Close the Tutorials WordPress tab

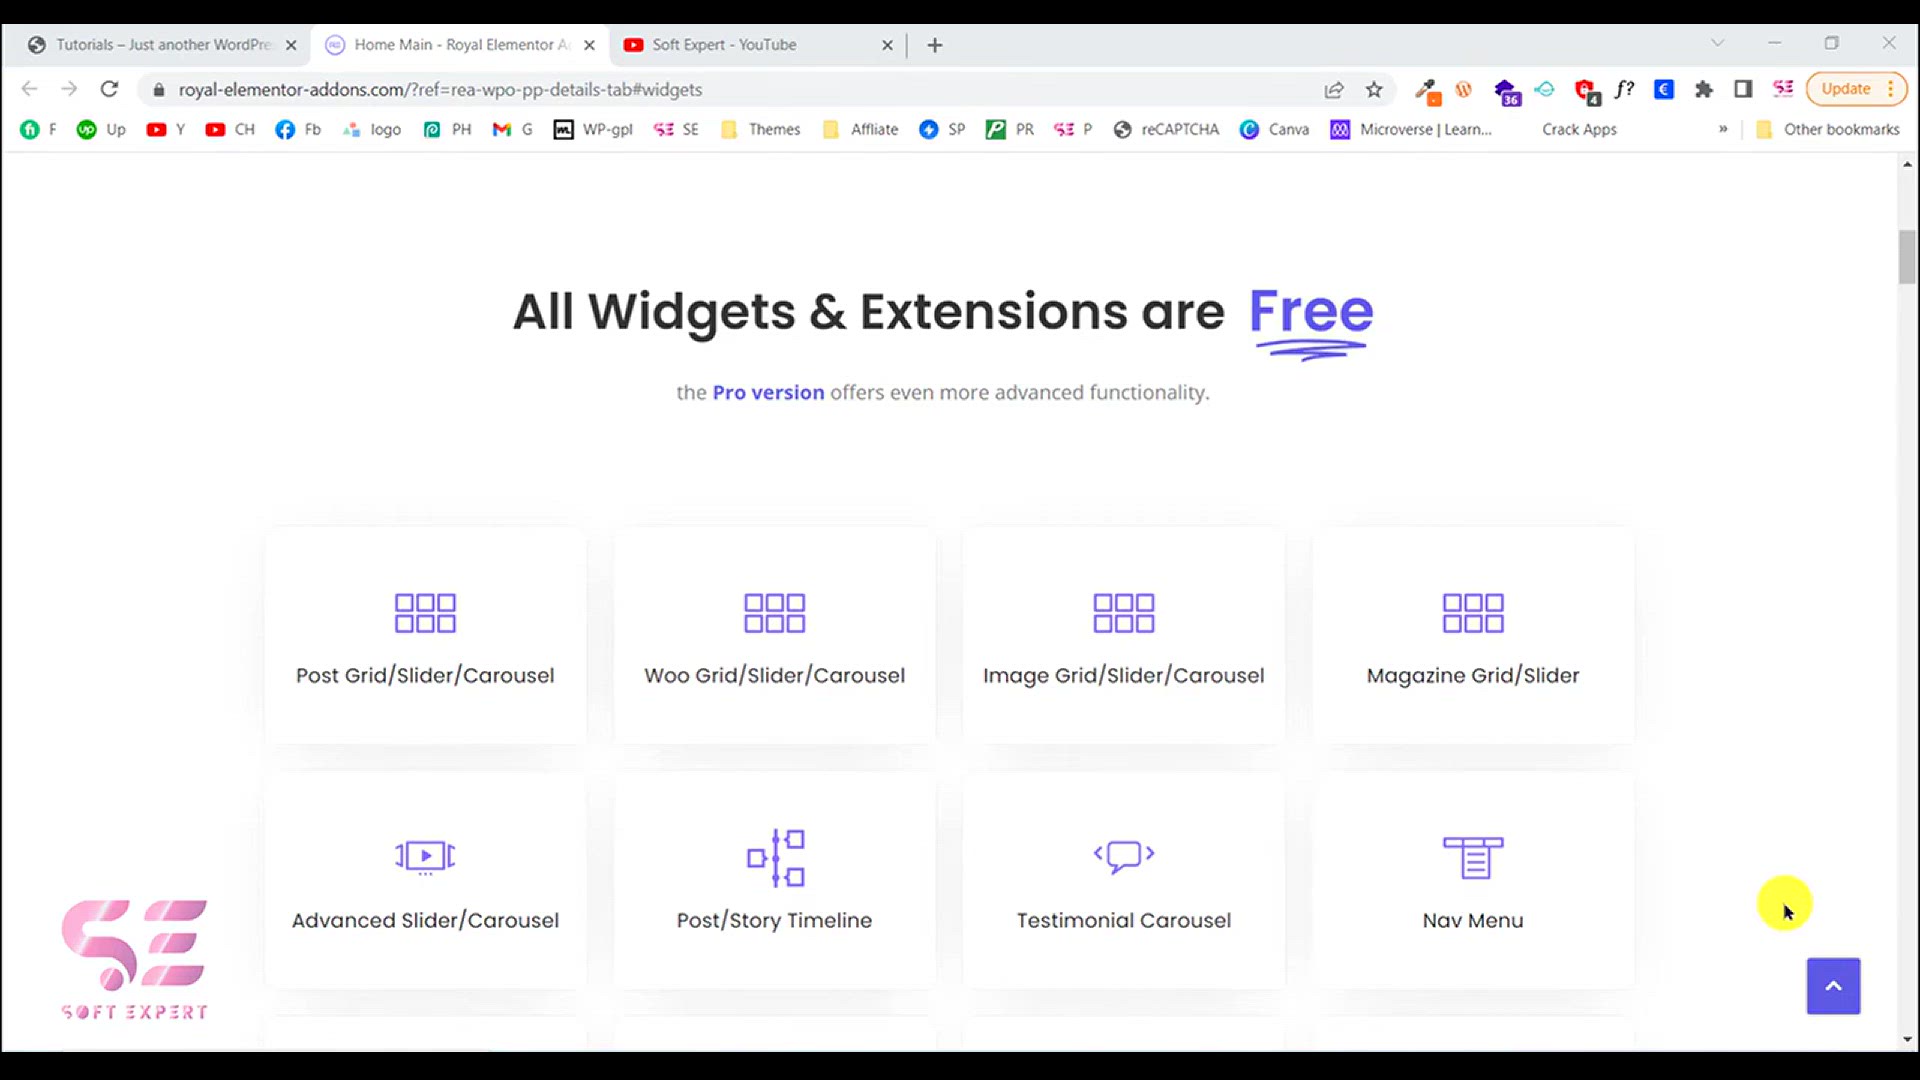[291, 45]
